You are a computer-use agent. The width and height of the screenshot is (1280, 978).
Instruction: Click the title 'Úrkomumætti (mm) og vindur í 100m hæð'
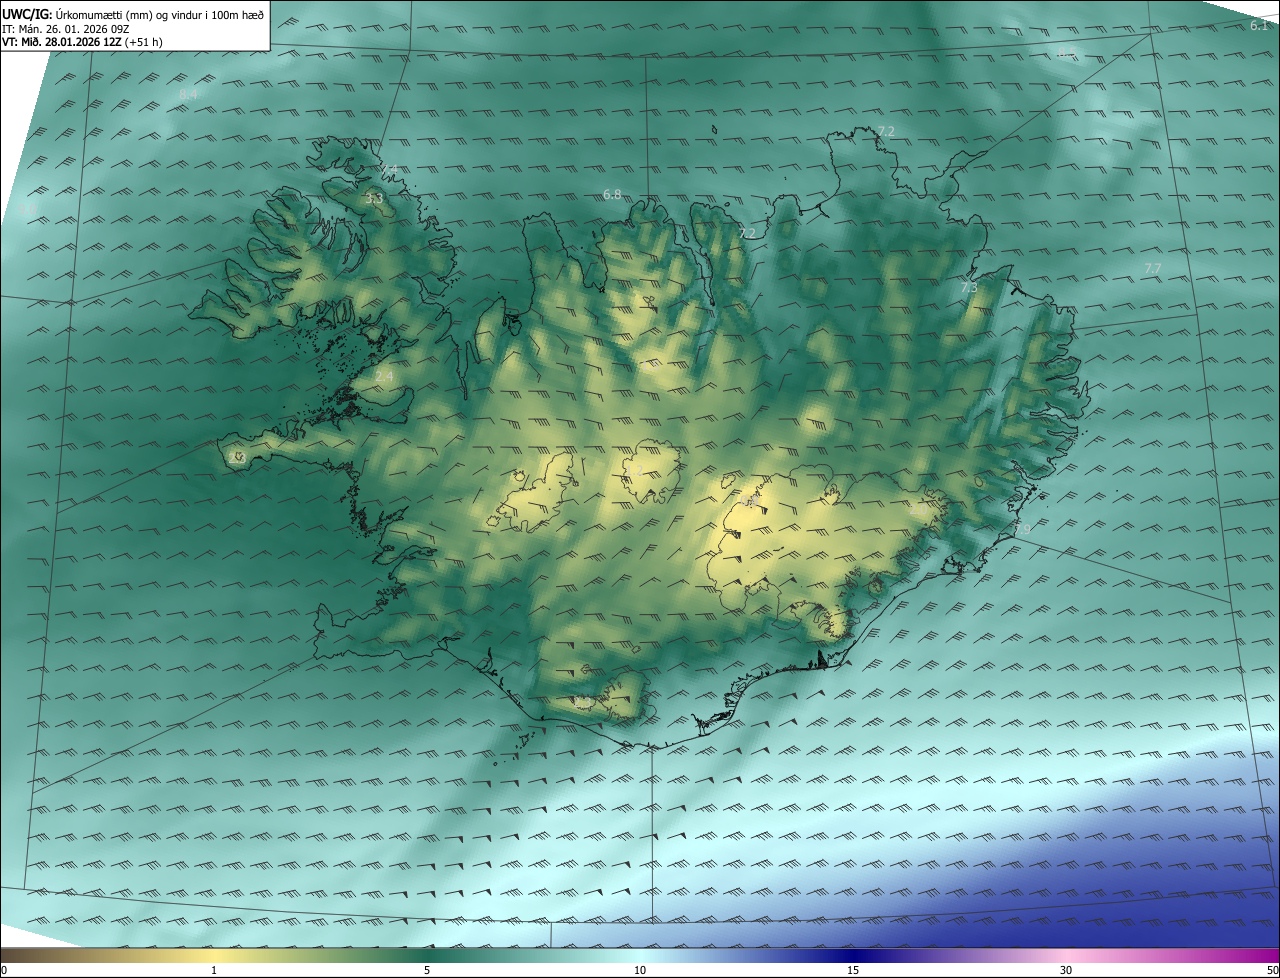[x=159, y=14]
